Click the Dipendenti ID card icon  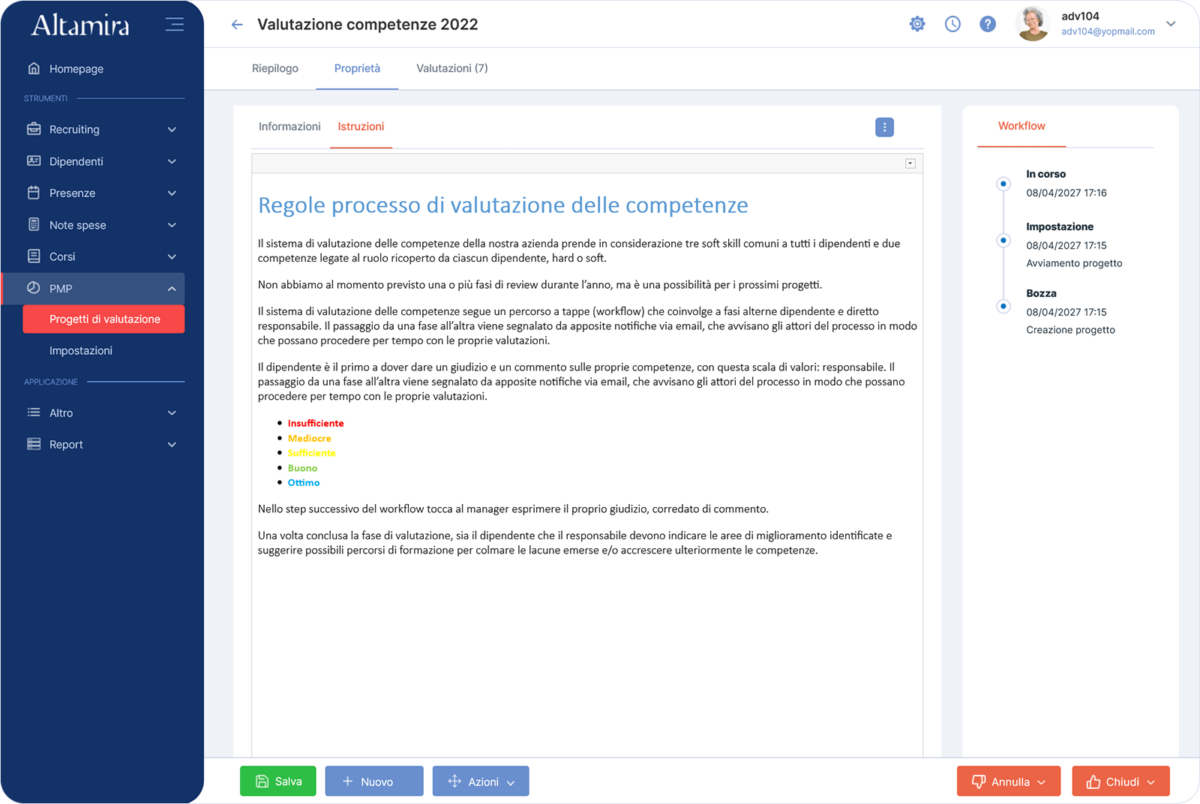point(34,161)
